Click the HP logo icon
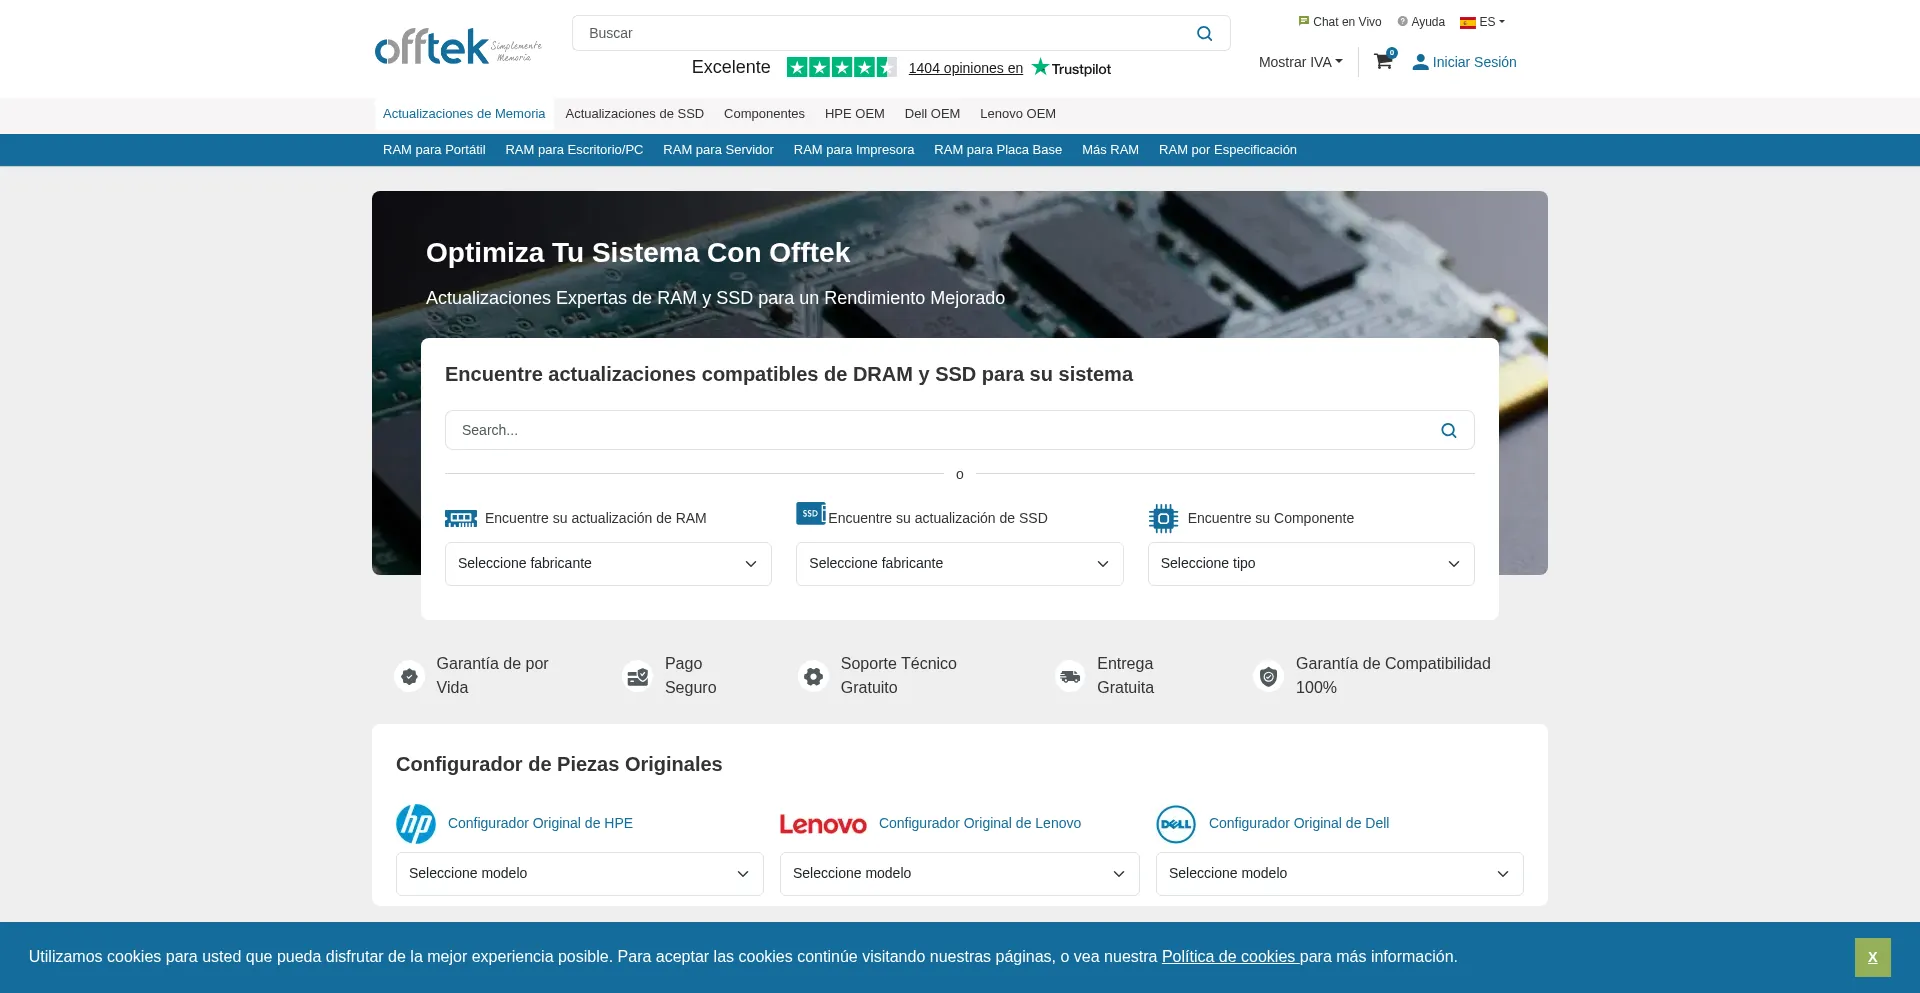Viewport: 1920px width, 993px height. [416, 824]
